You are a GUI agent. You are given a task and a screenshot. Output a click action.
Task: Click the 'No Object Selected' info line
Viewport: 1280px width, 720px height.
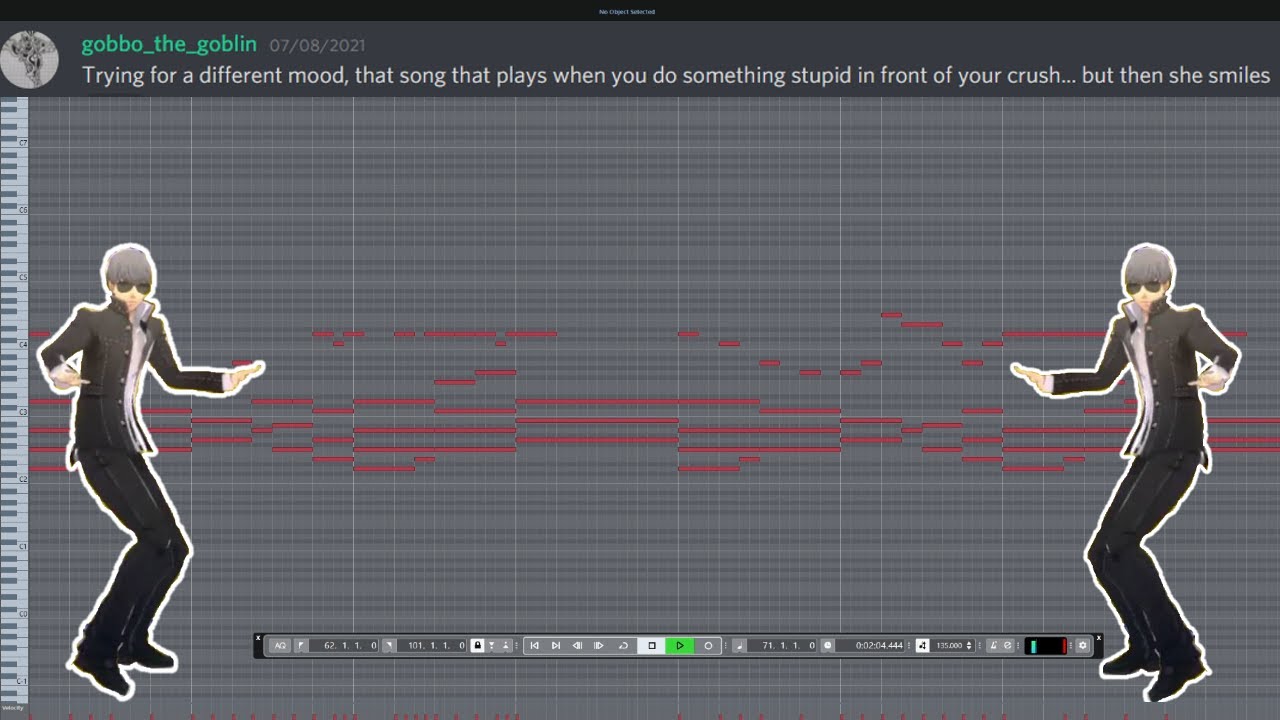[x=627, y=12]
